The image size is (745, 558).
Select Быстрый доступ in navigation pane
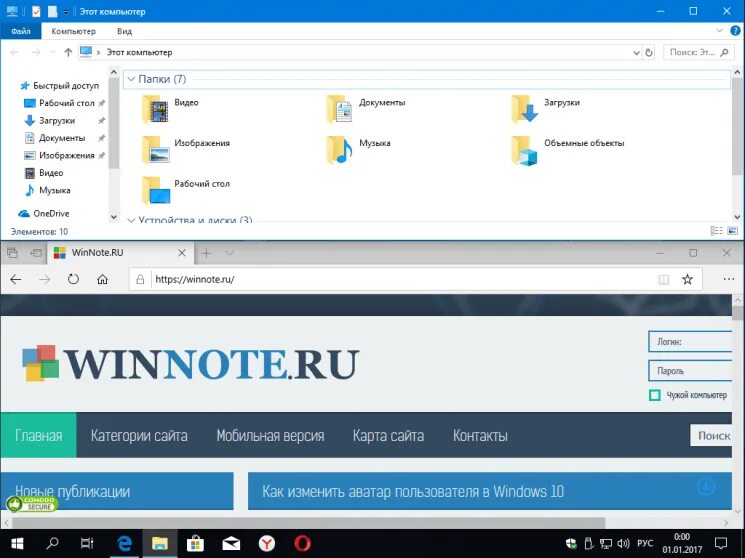(x=59, y=86)
